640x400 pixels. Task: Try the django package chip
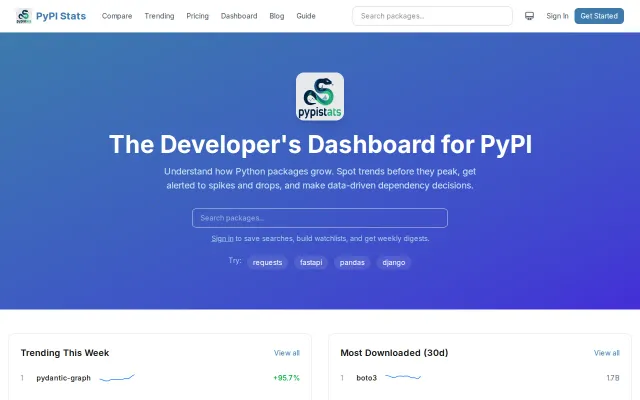[393, 262]
